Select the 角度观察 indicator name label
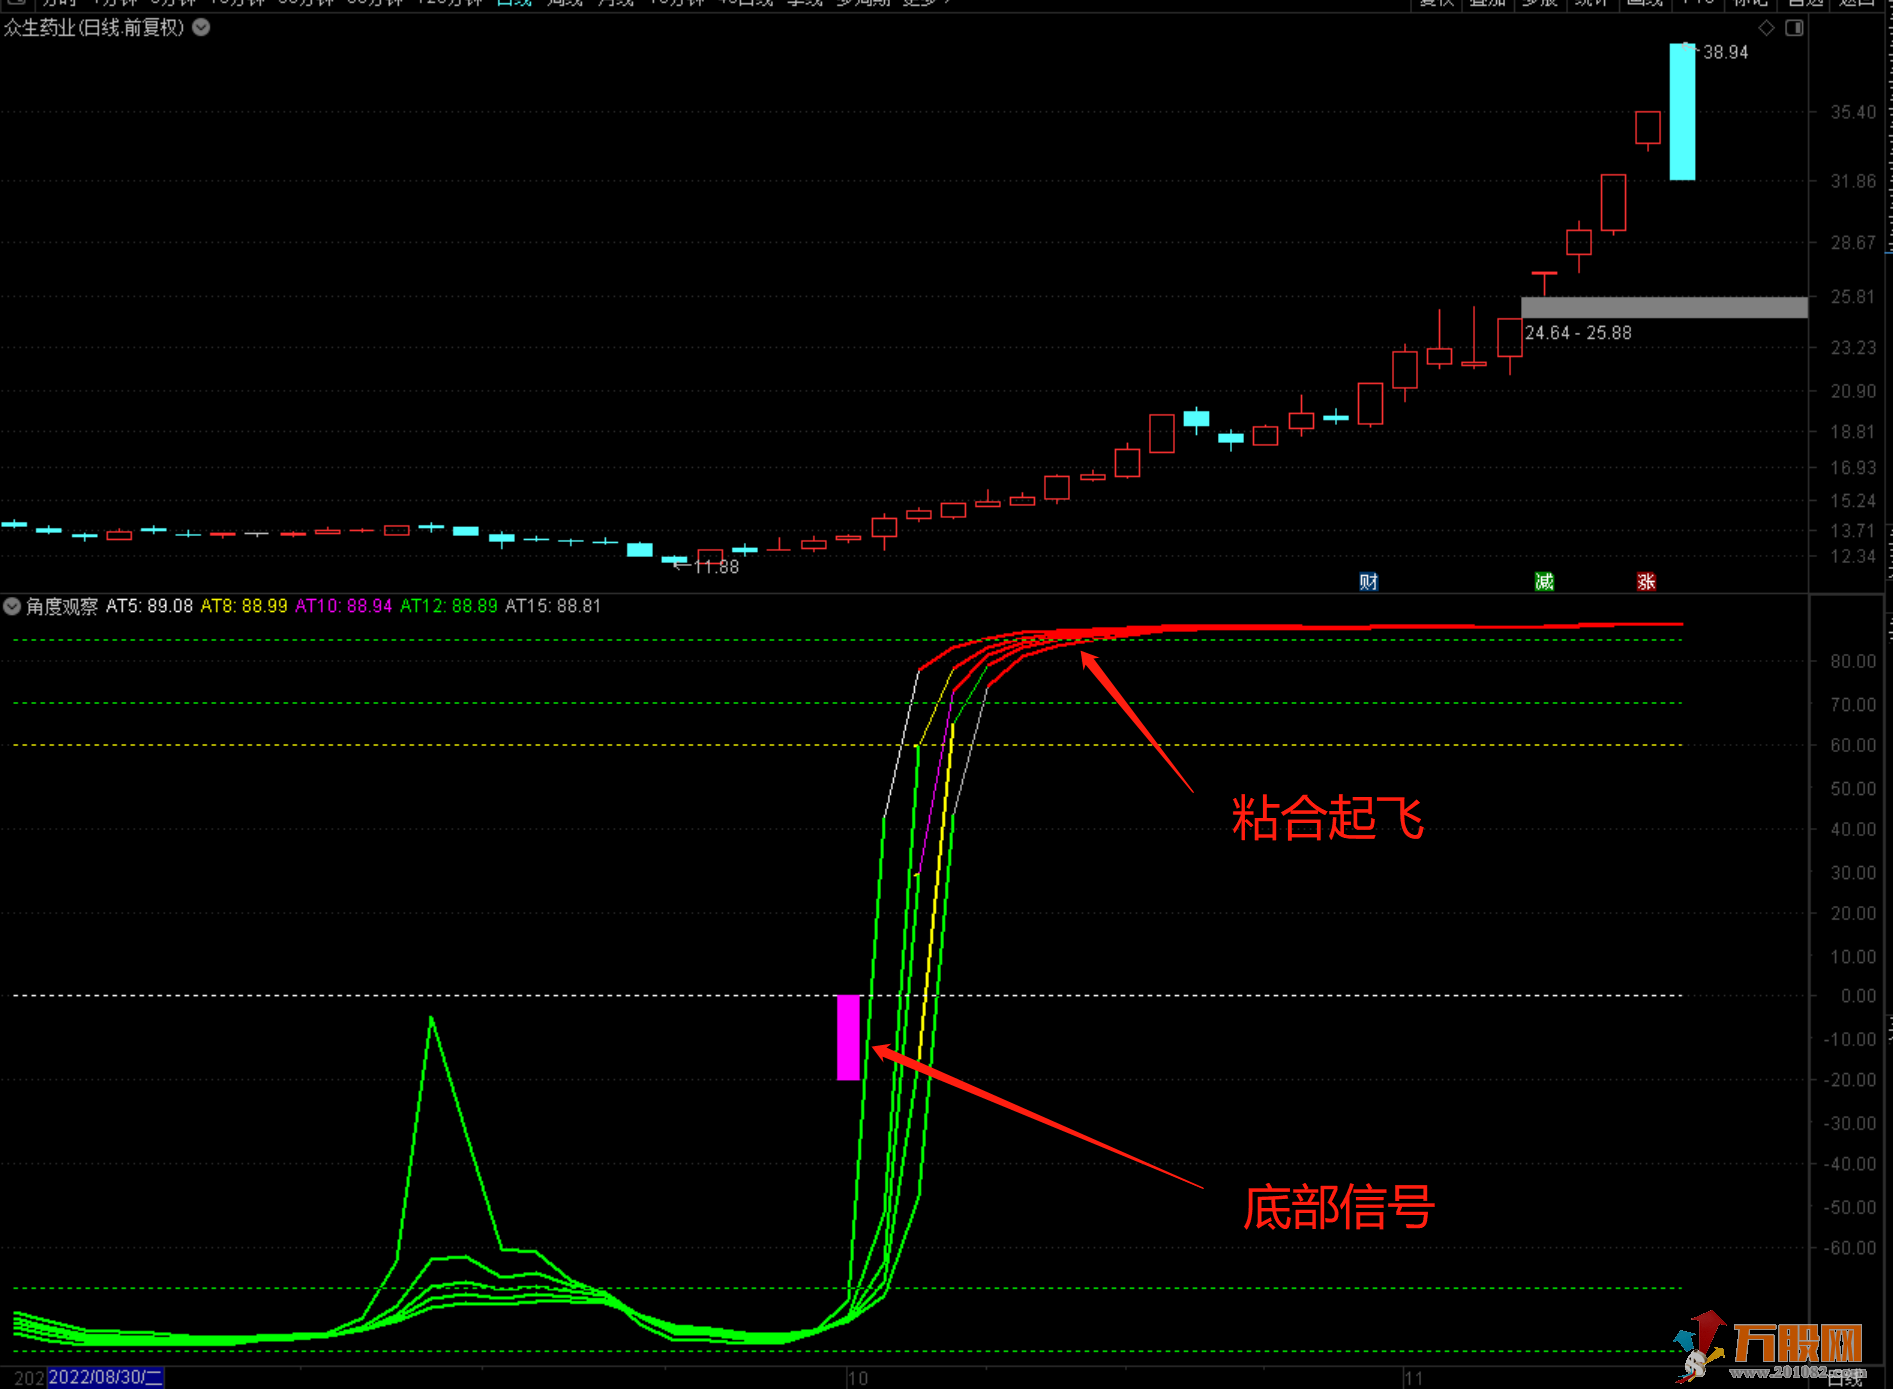1893x1389 pixels. click(62, 606)
